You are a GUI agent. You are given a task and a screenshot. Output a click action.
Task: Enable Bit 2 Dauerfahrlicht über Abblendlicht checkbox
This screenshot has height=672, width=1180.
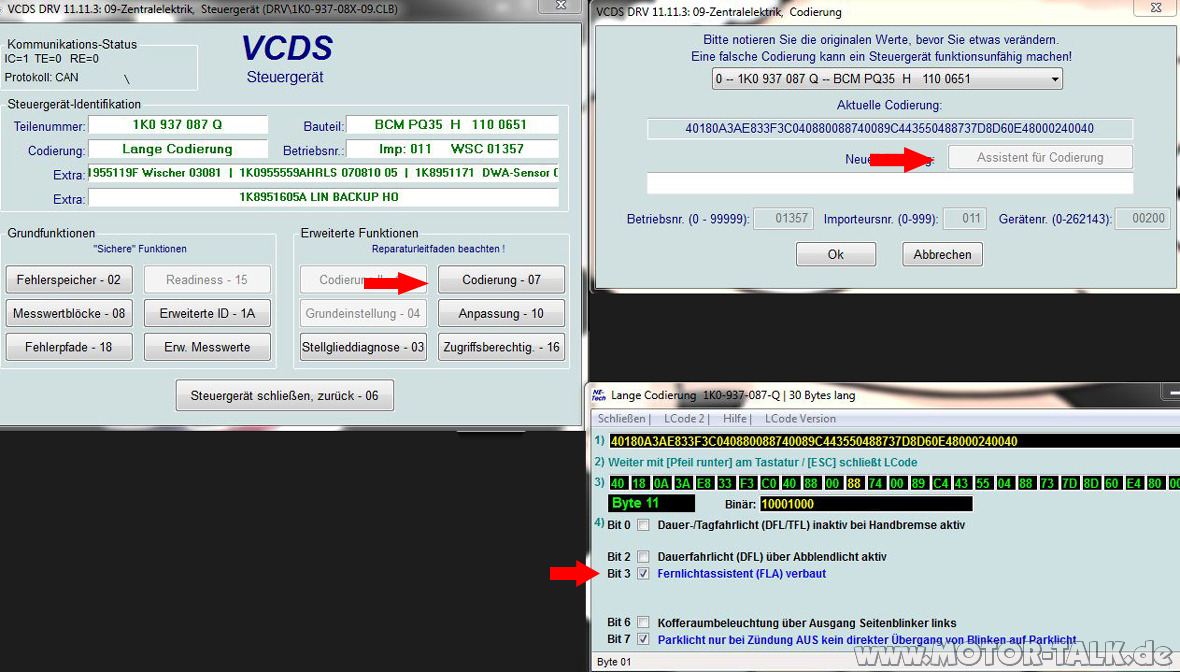click(x=643, y=557)
